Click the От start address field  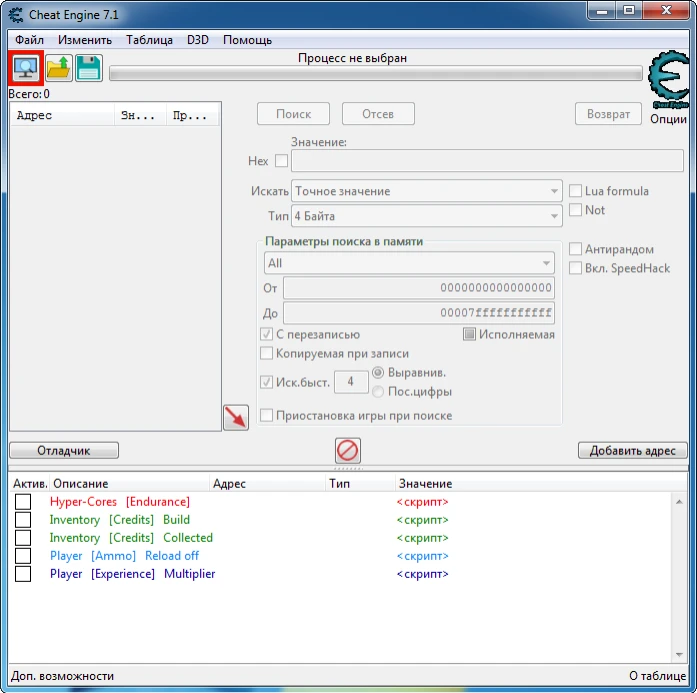tap(419, 288)
